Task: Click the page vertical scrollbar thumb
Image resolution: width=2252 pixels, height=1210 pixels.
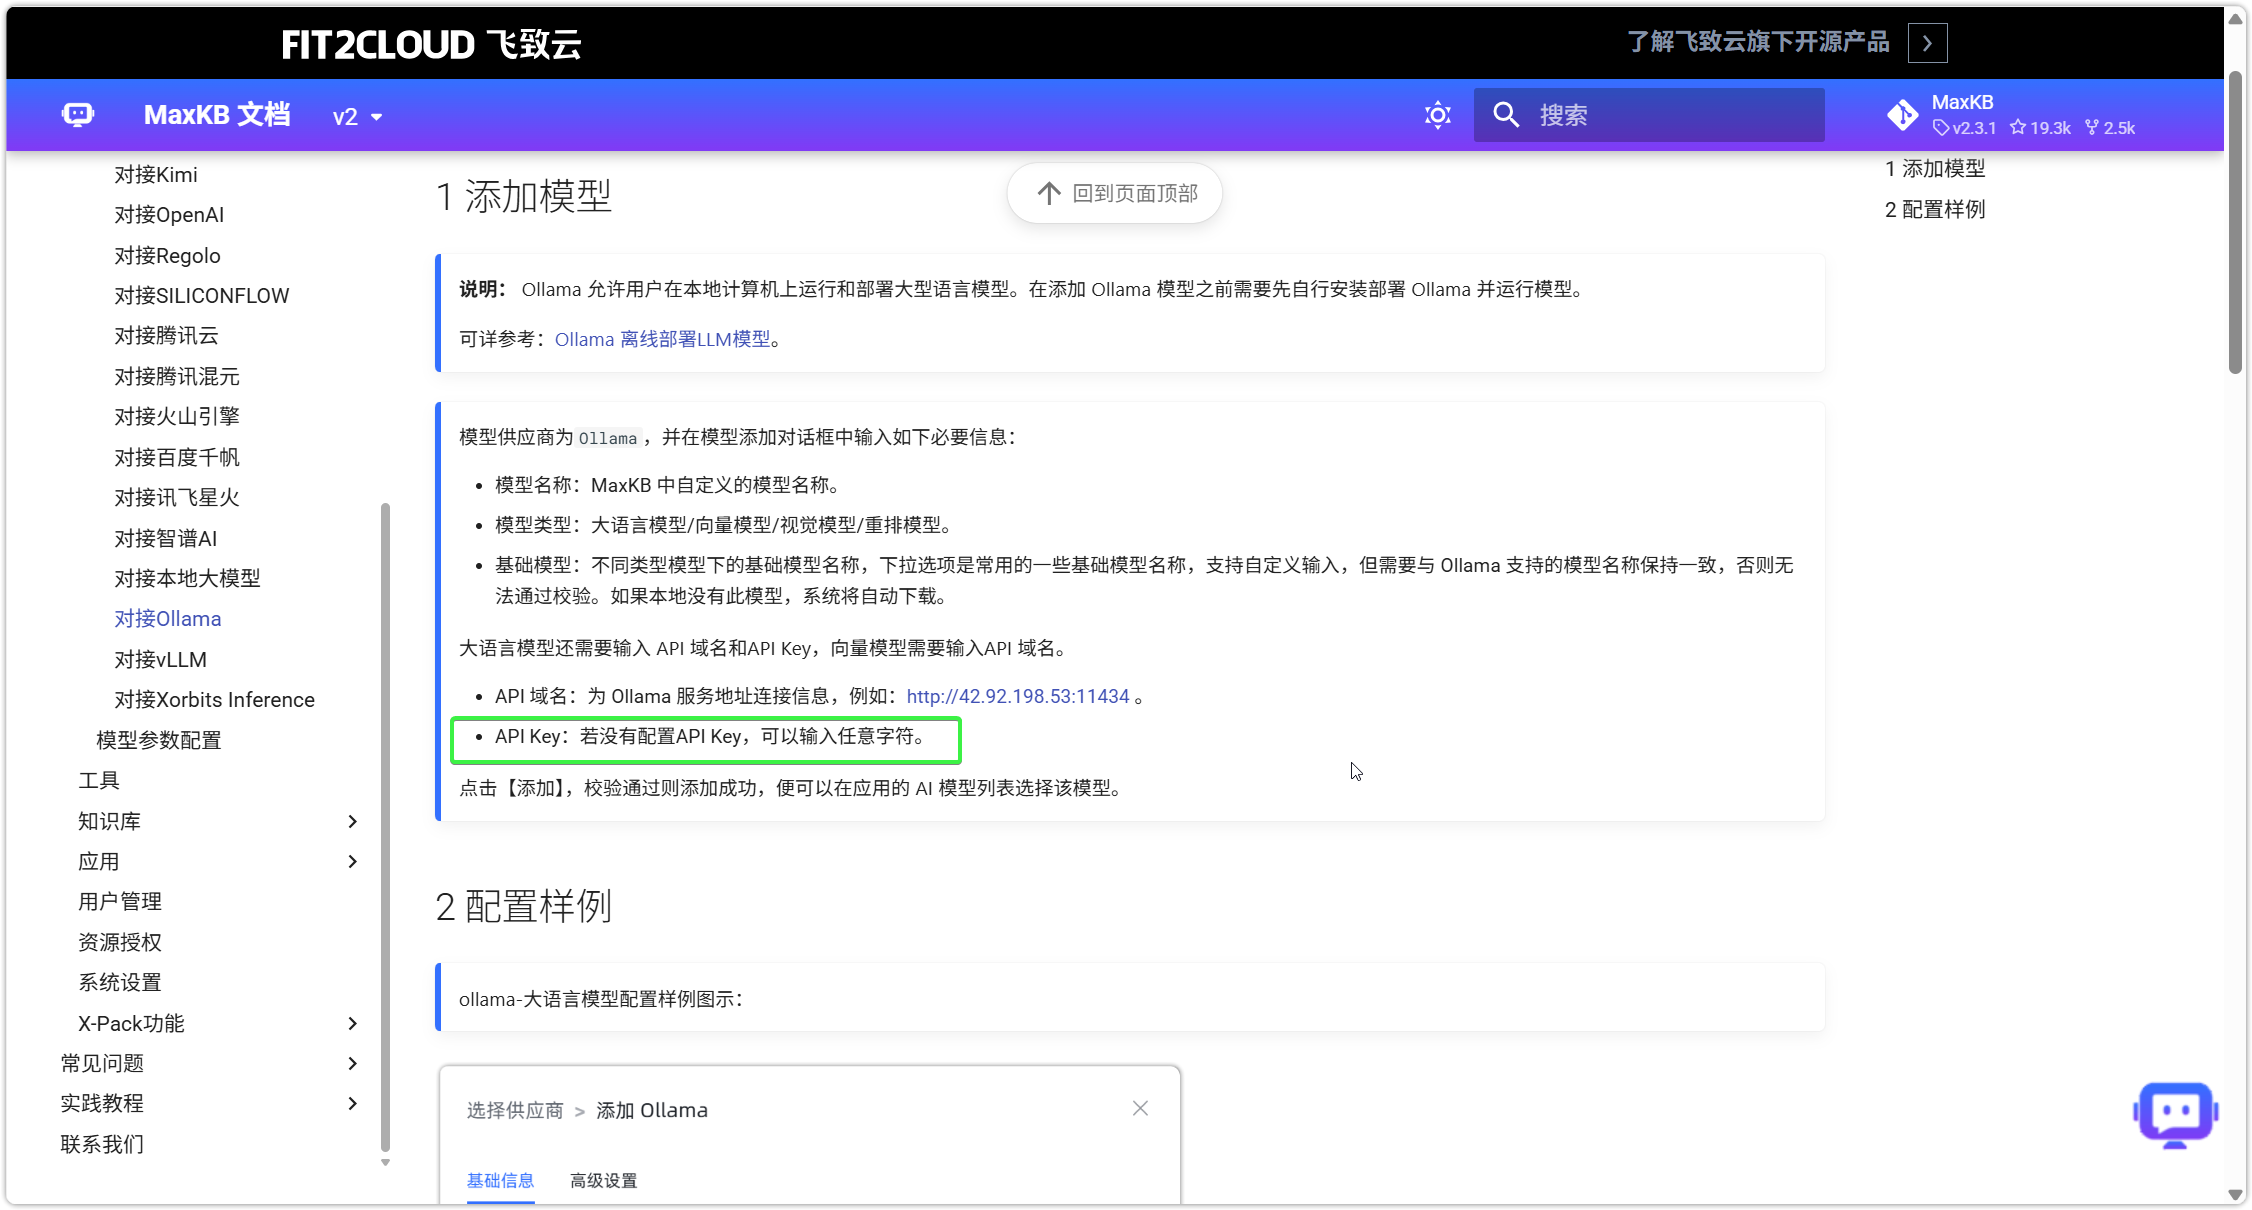Action: (x=2235, y=220)
